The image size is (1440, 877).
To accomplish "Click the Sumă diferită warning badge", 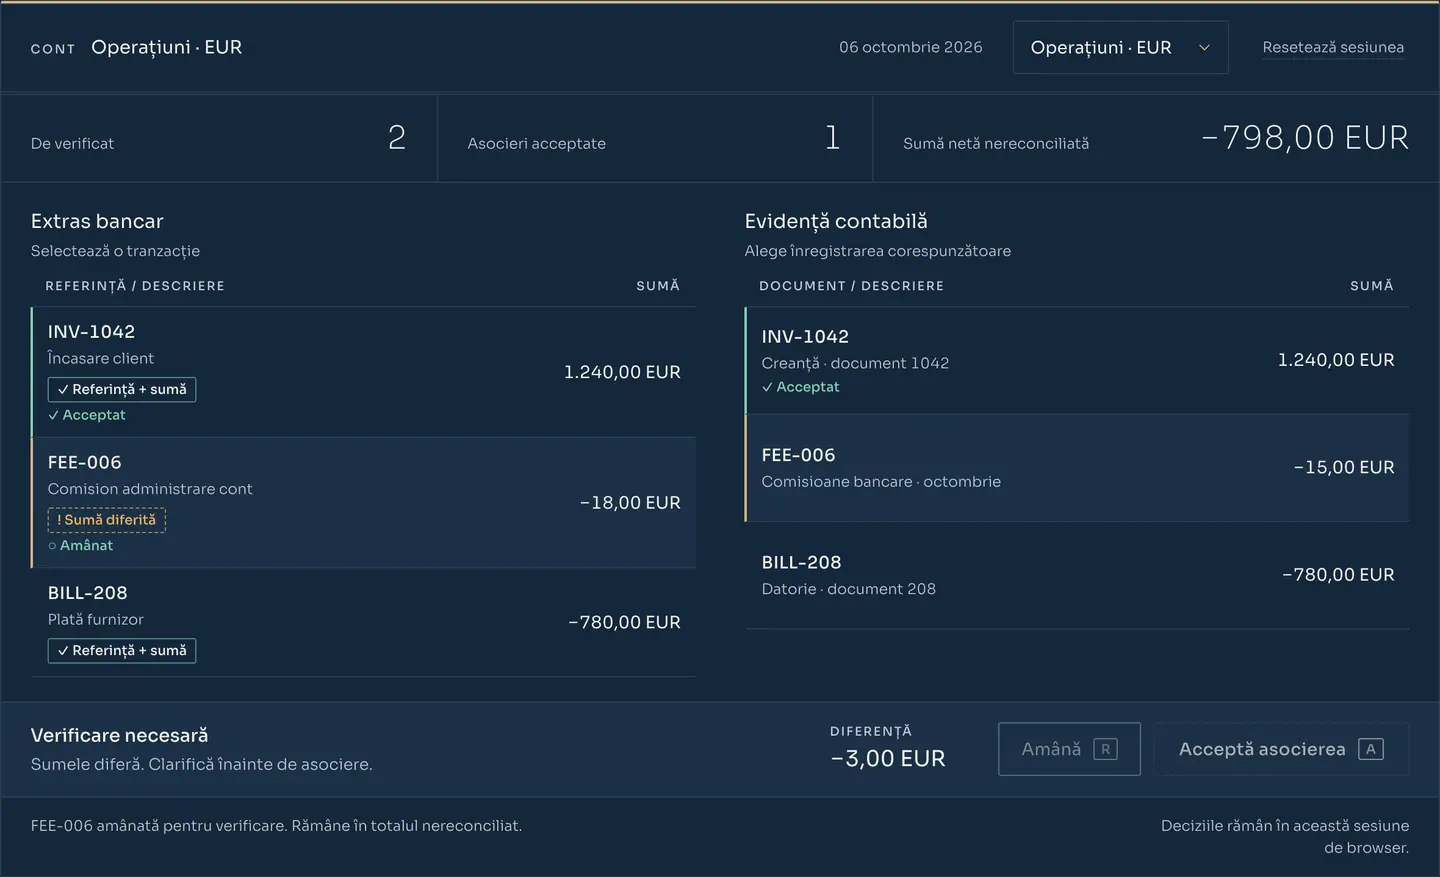I will point(107,520).
